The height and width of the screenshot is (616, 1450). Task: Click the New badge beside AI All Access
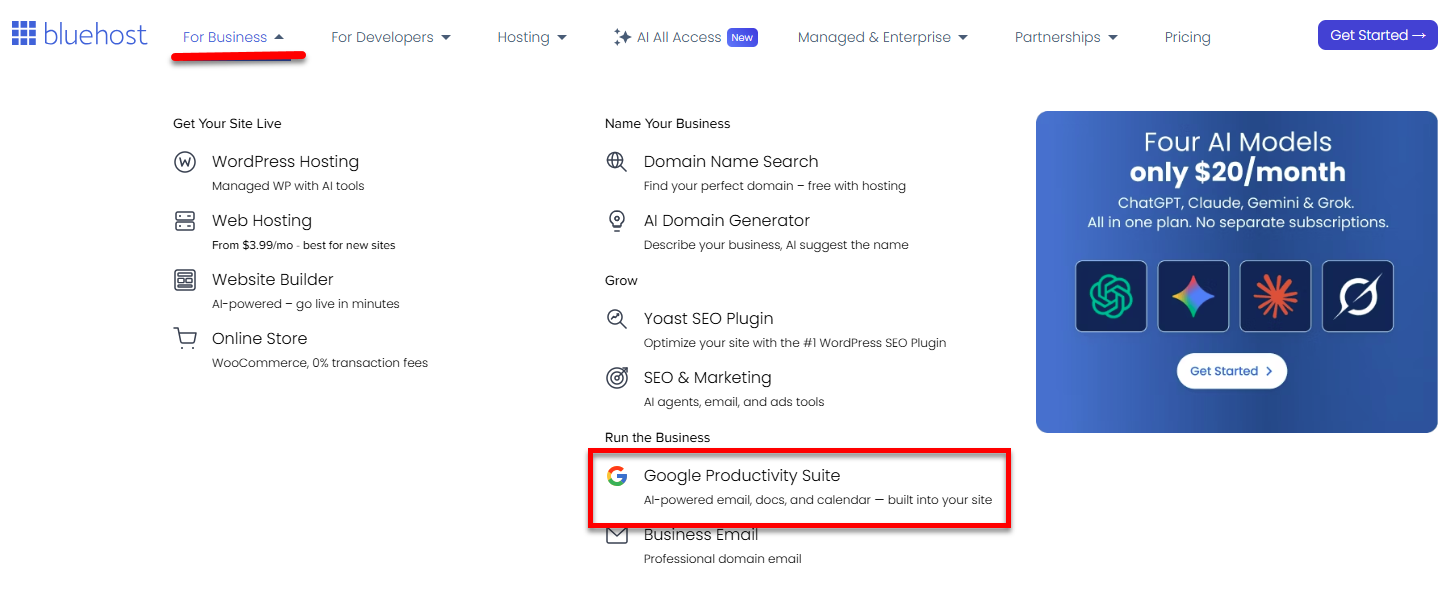point(742,37)
